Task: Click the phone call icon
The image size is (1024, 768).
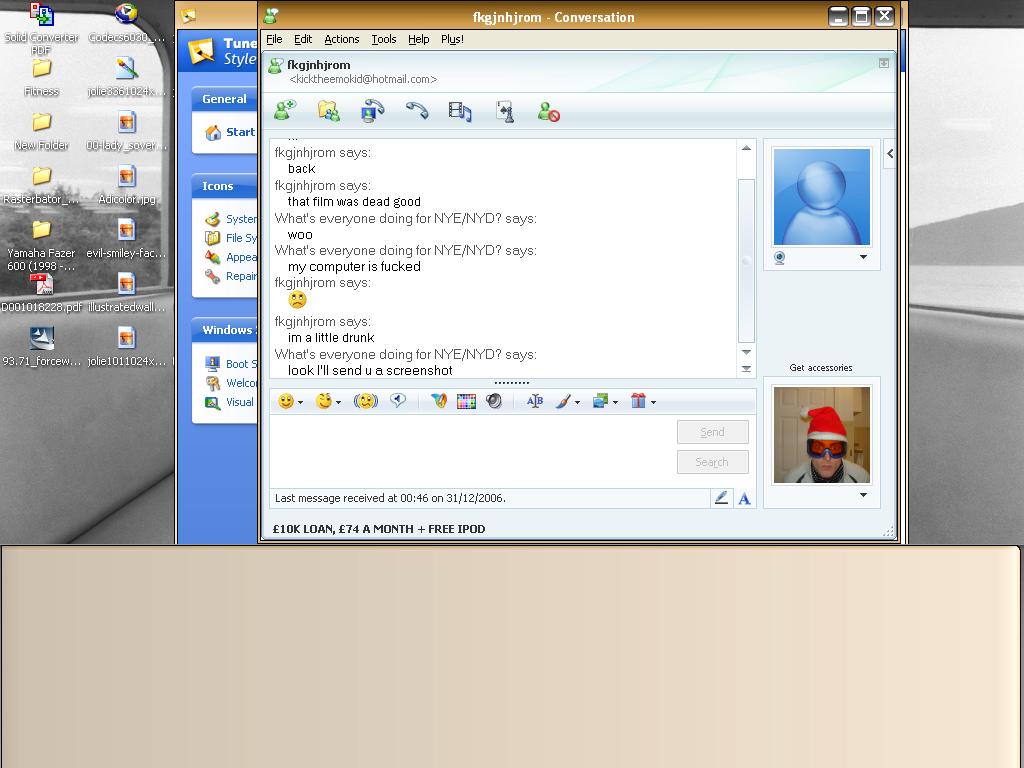Action: 416,111
